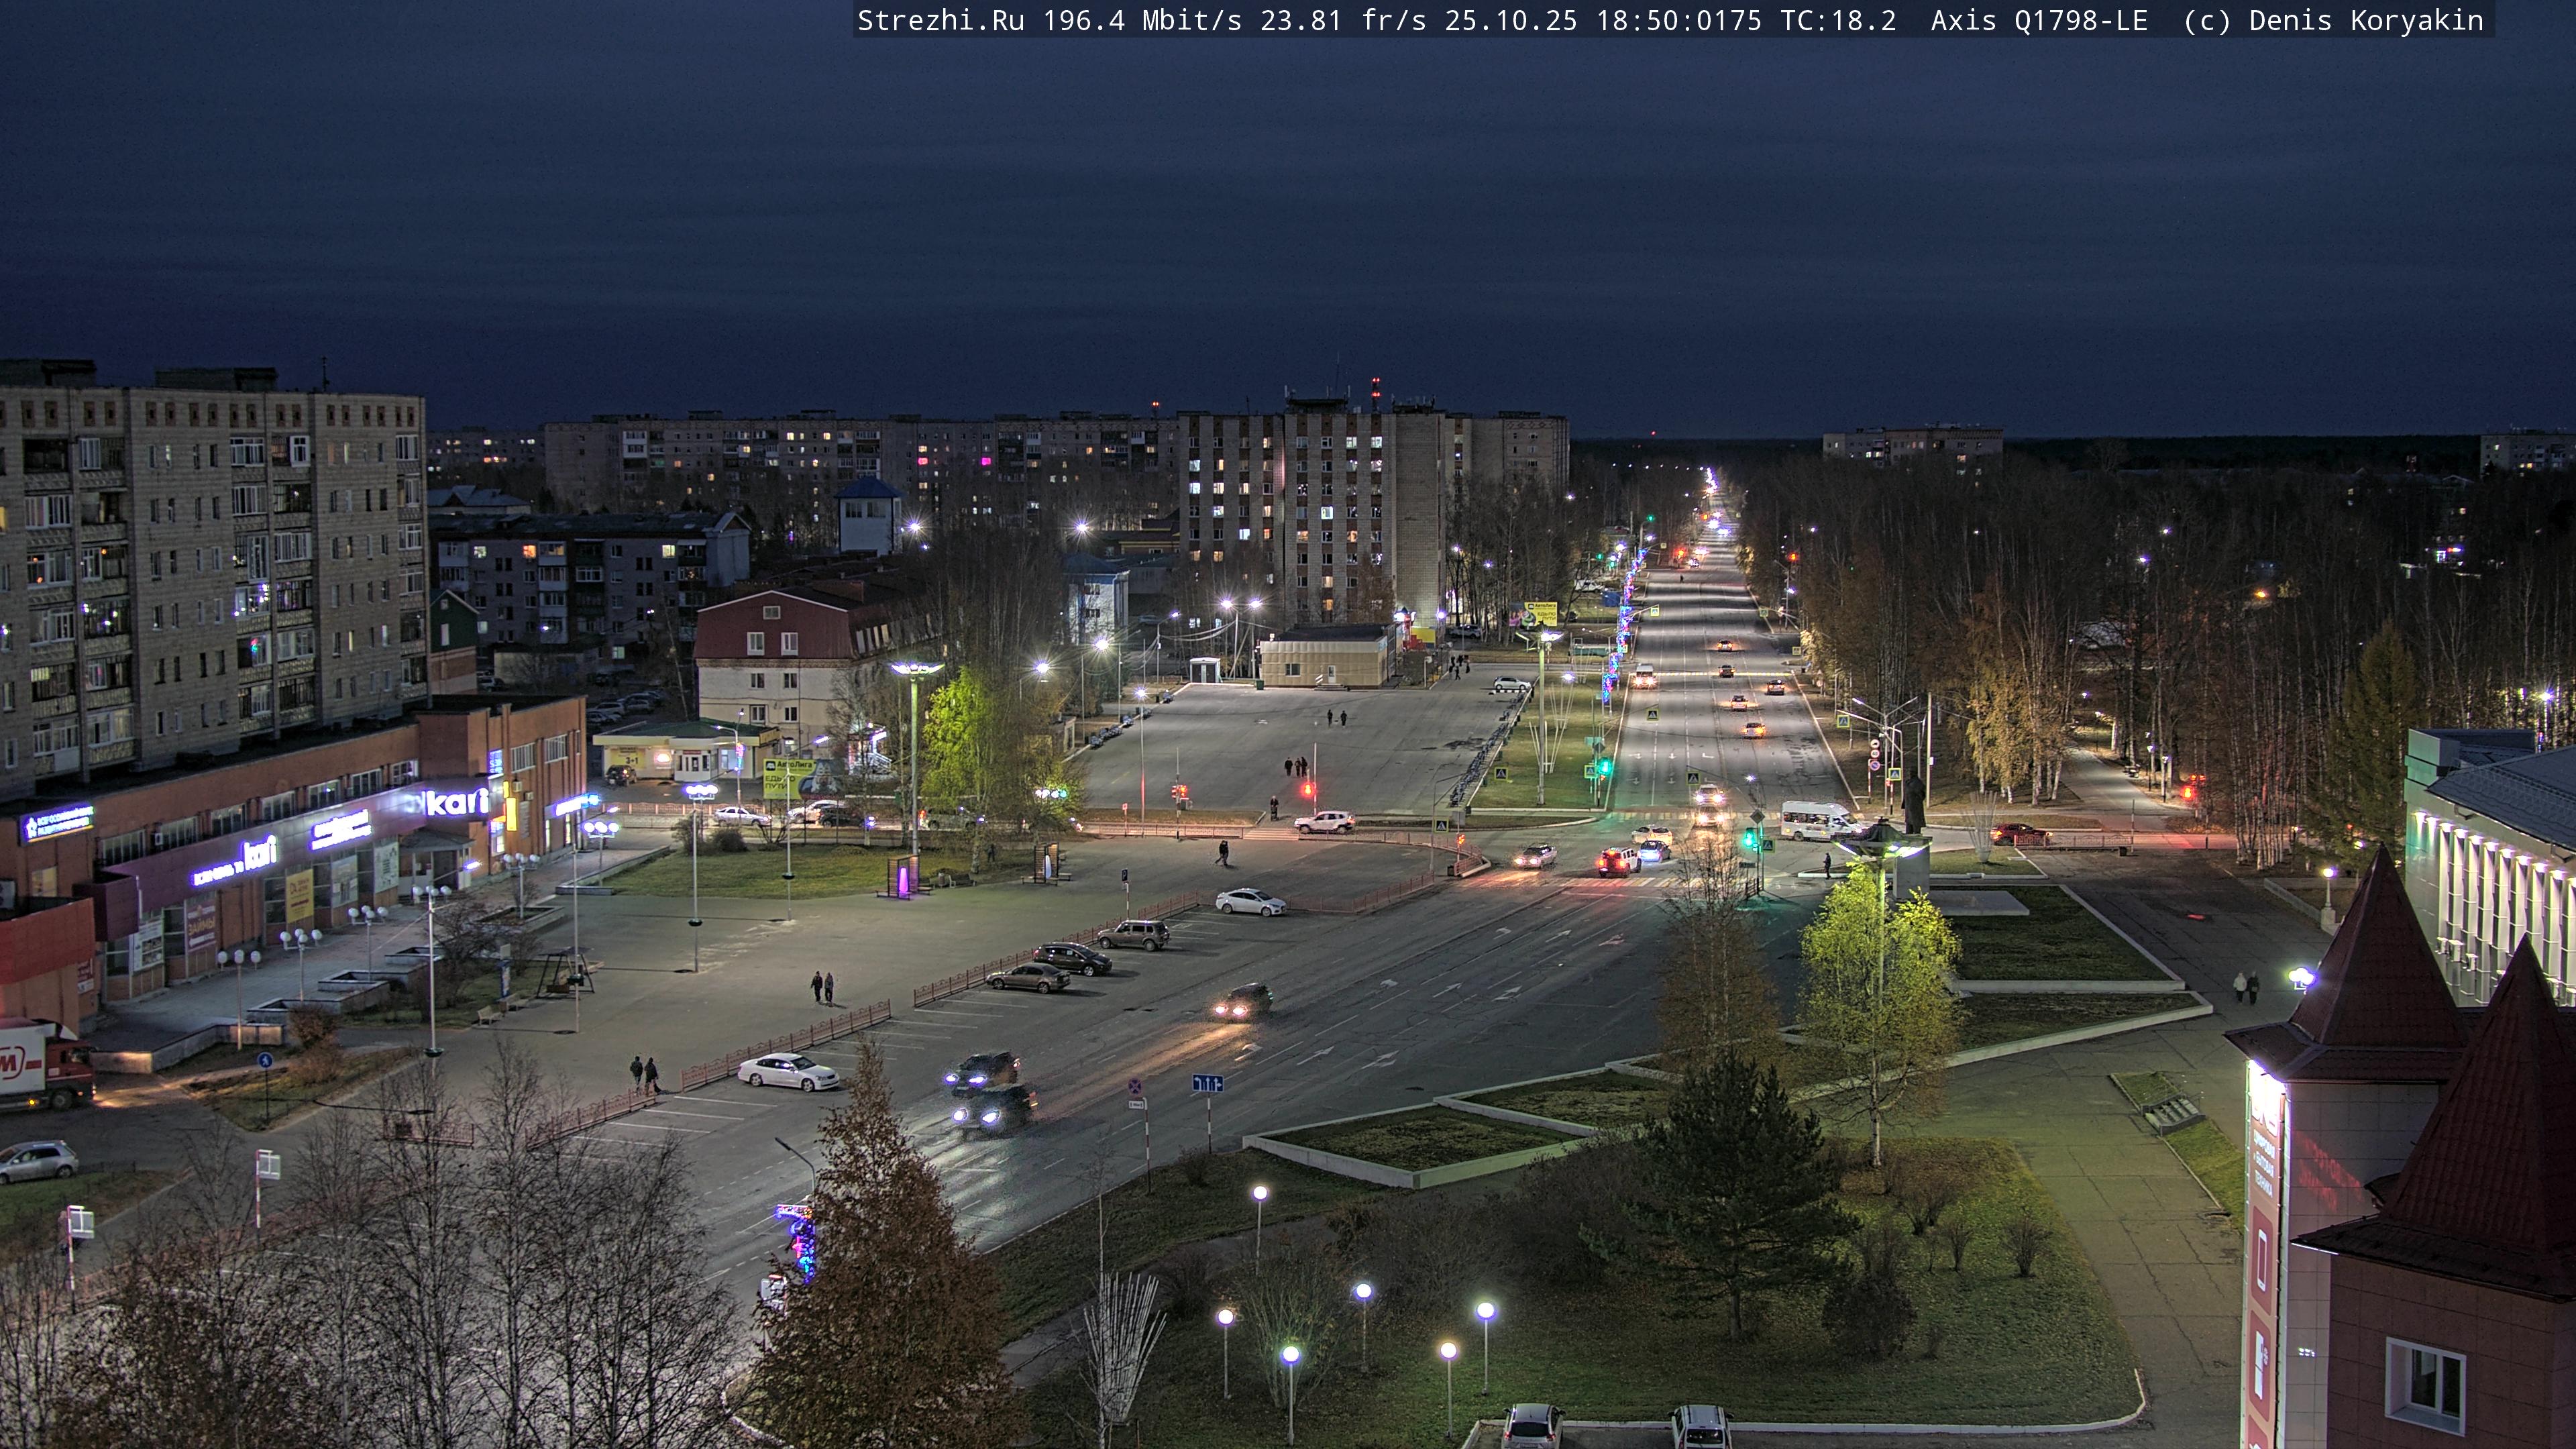The height and width of the screenshot is (1449, 2576).
Task: Click the pink glowing kiosk in the square
Action: coord(904,878)
